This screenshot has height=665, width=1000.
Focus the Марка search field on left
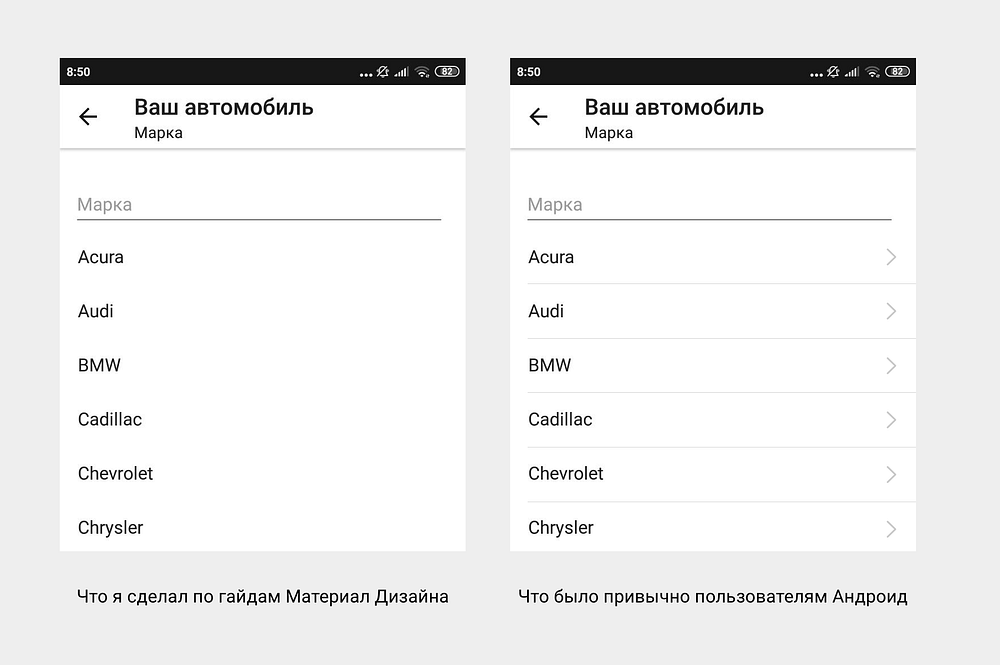click(x=259, y=205)
